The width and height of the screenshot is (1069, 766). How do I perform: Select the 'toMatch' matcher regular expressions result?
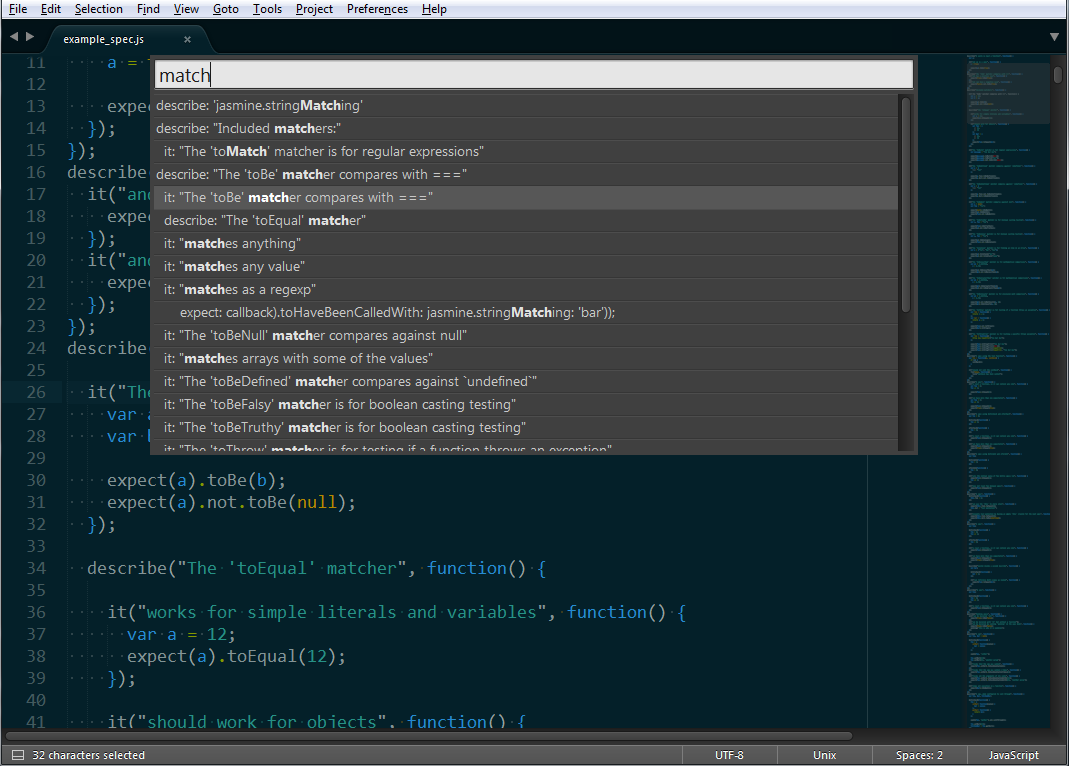coord(526,151)
